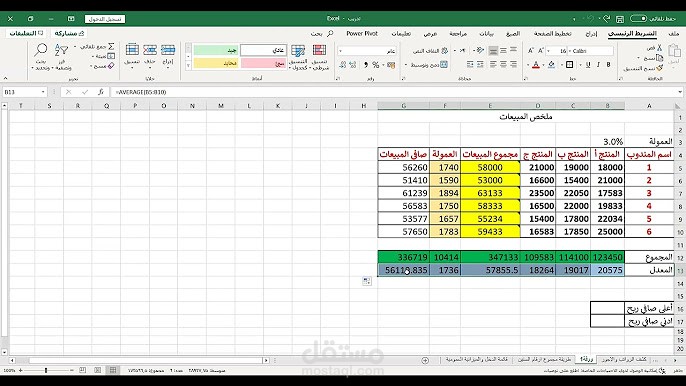Click the Save disk icon

pyautogui.click(x=620, y=19)
